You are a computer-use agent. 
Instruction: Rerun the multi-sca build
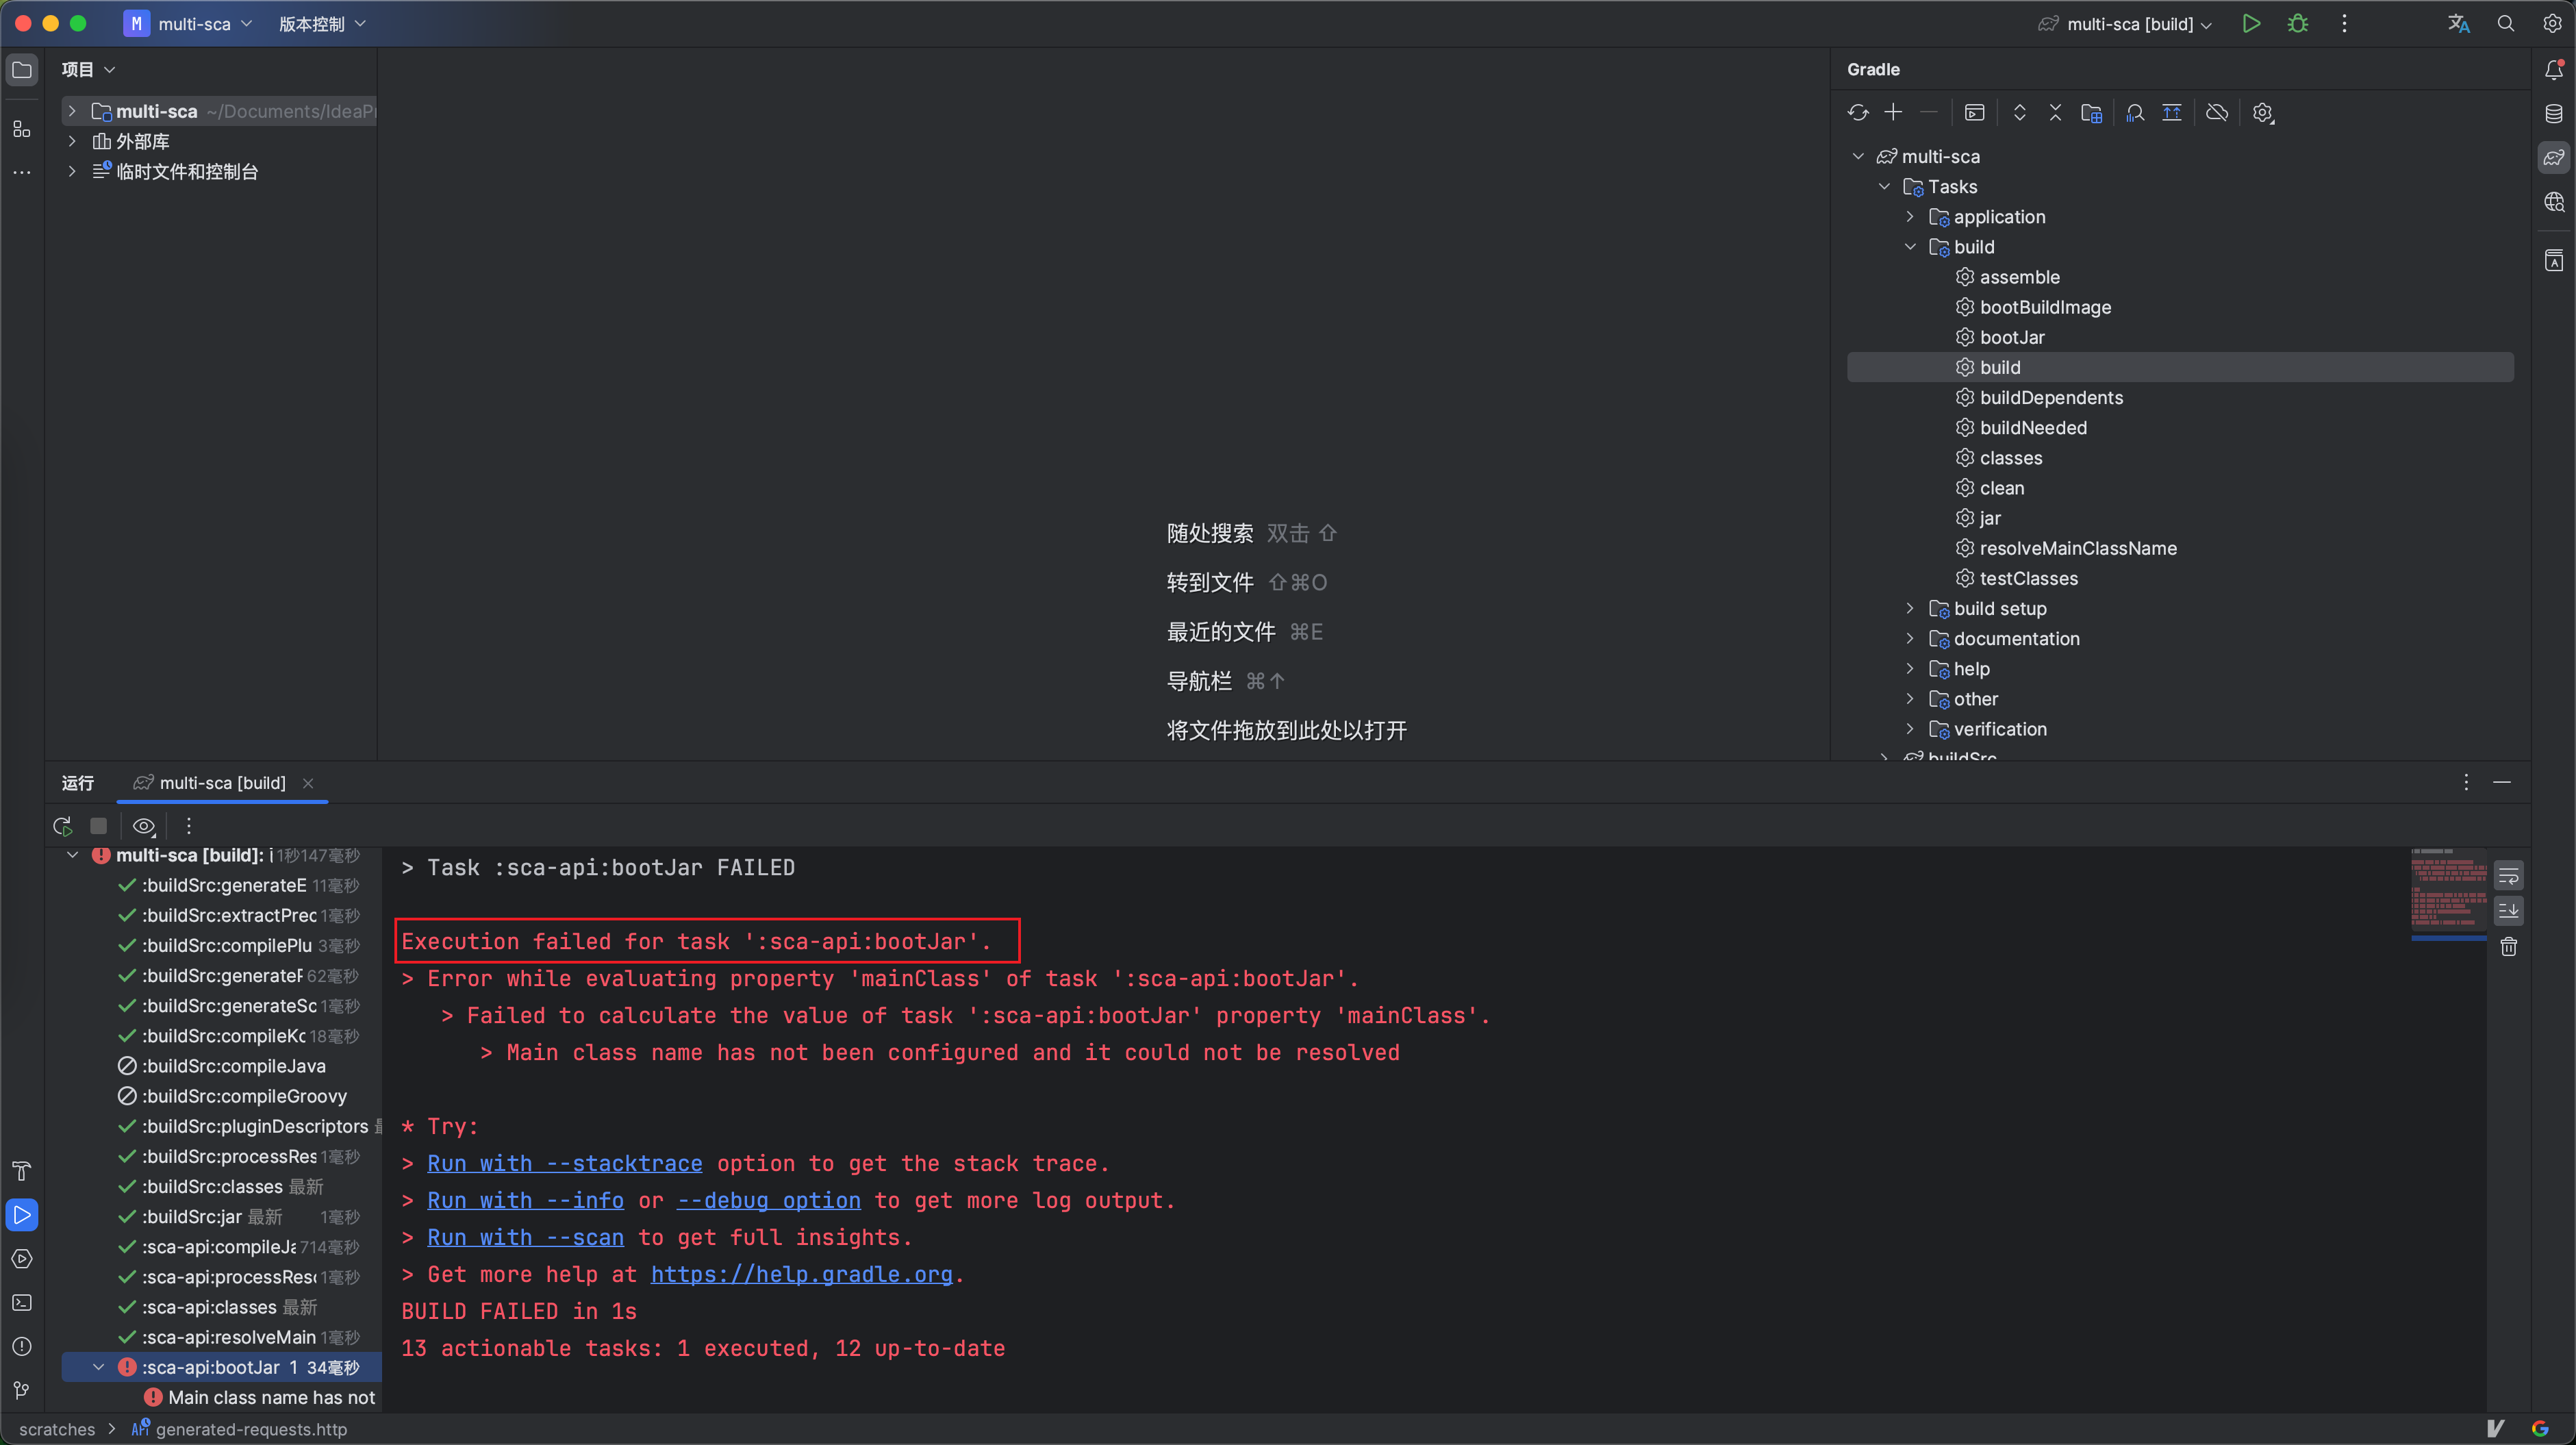click(x=62, y=826)
